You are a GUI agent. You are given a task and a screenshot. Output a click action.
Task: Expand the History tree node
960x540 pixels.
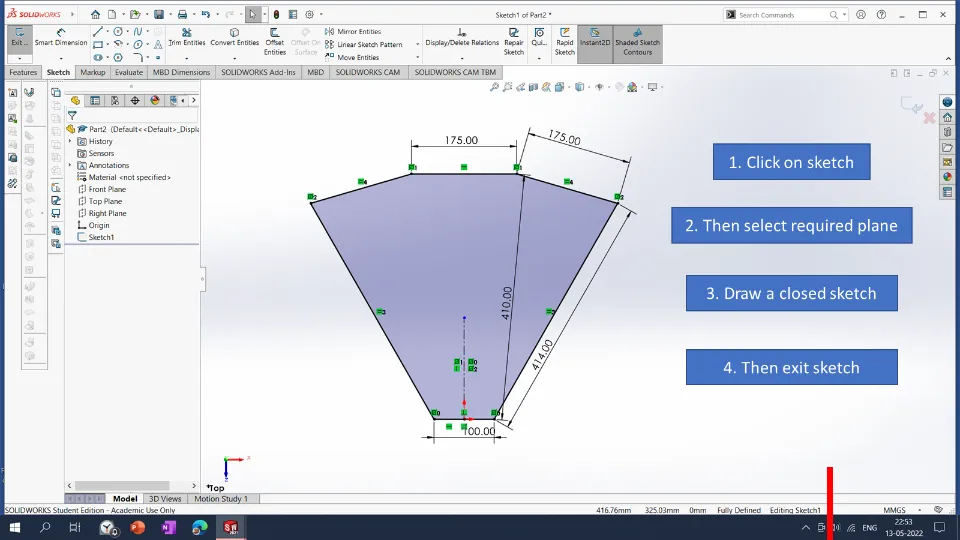click(70, 141)
